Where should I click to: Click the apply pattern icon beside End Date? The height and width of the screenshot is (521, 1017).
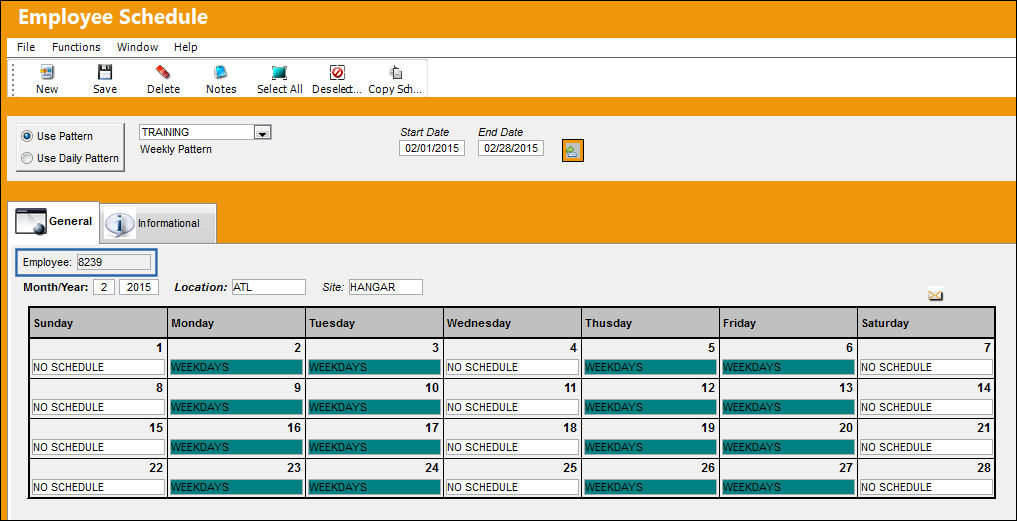(x=573, y=151)
